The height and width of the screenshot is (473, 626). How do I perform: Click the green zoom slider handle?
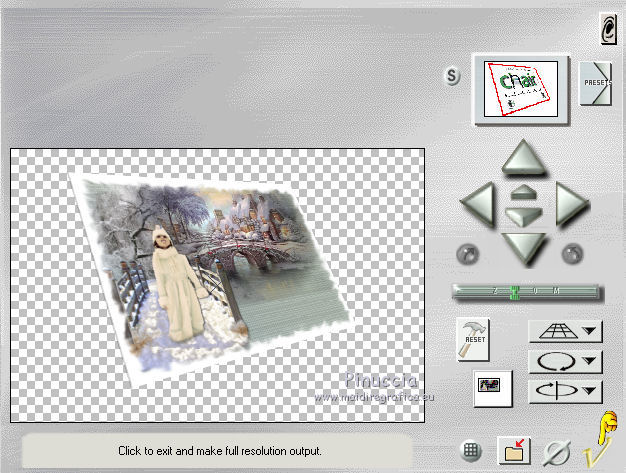(515, 292)
